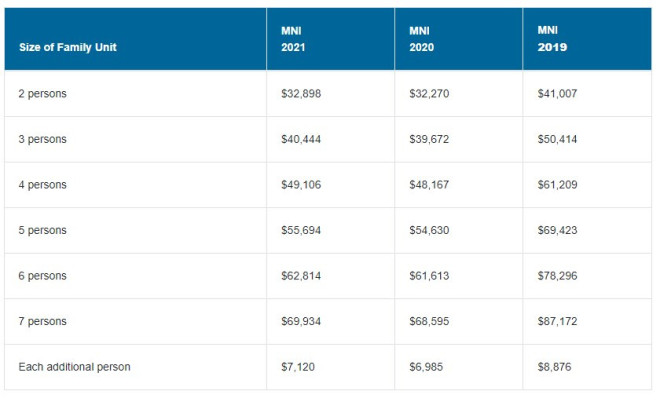Click the Each additional person label

tap(74, 367)
